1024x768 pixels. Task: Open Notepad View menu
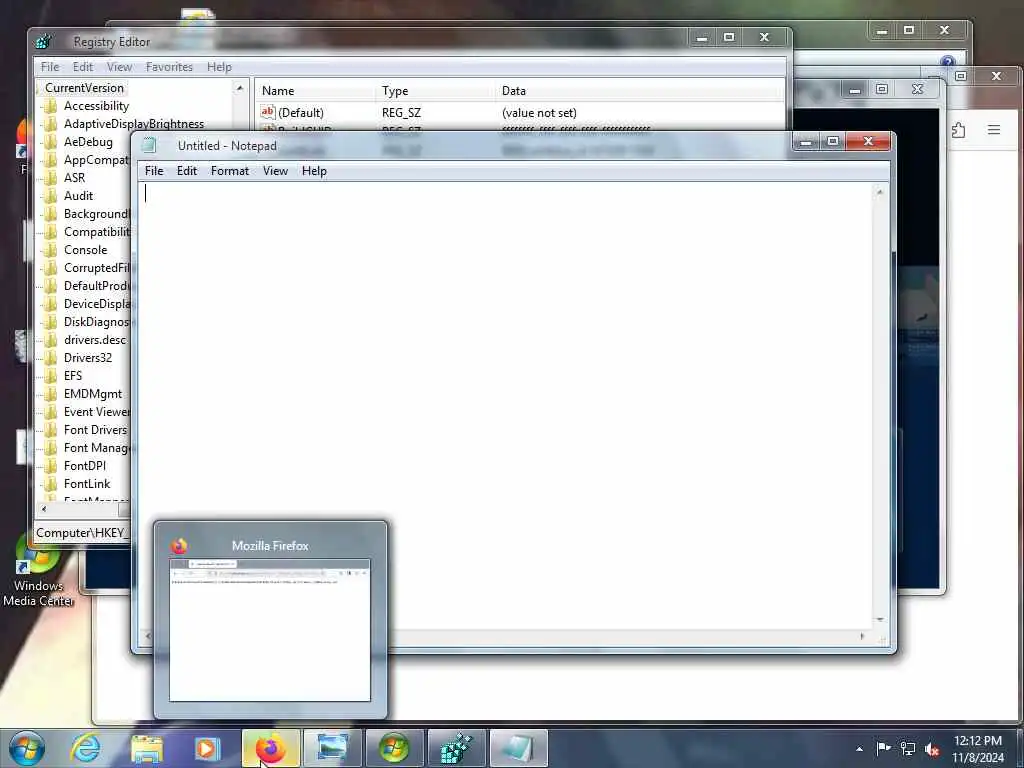point(276,171)
